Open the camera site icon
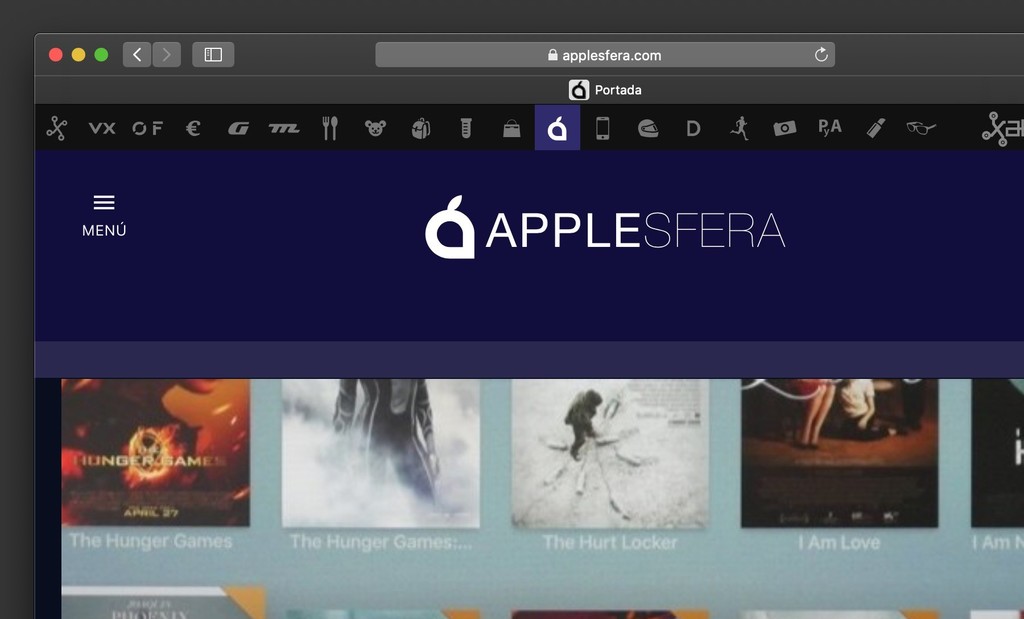Screen dimensions: 1024x619 [784, 128]
